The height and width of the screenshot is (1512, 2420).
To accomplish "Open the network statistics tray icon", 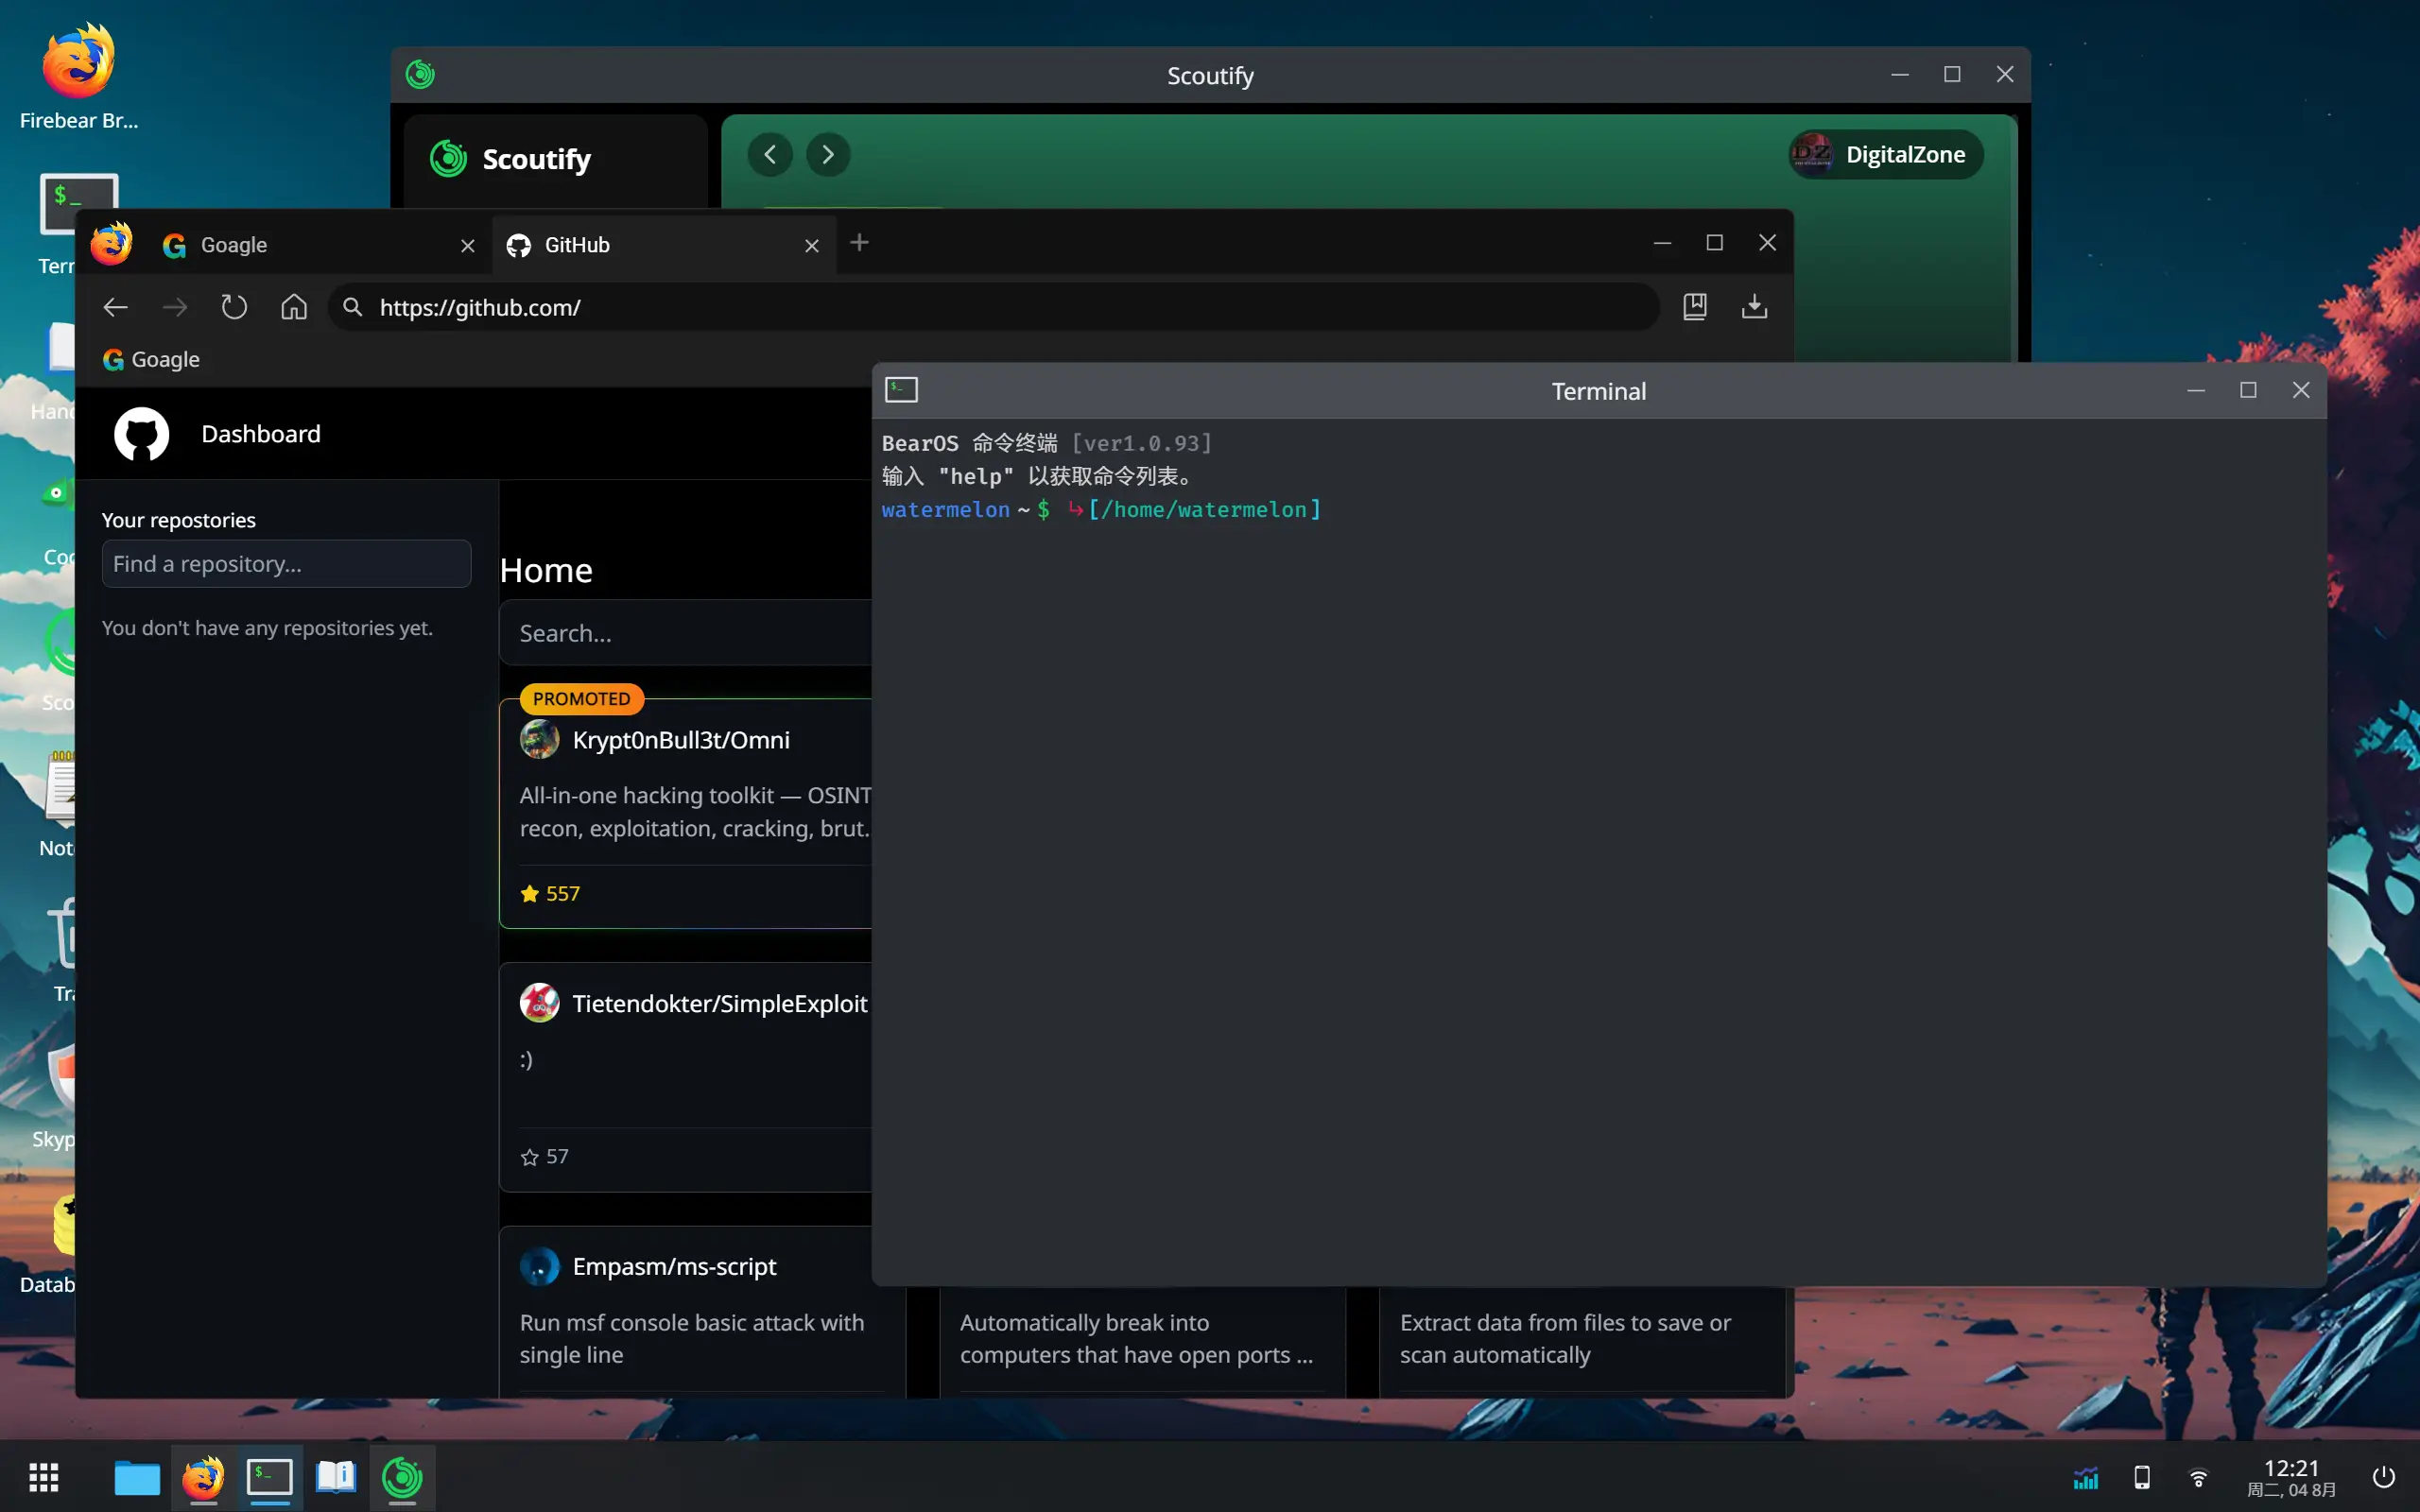I will click(2085, 1478).
